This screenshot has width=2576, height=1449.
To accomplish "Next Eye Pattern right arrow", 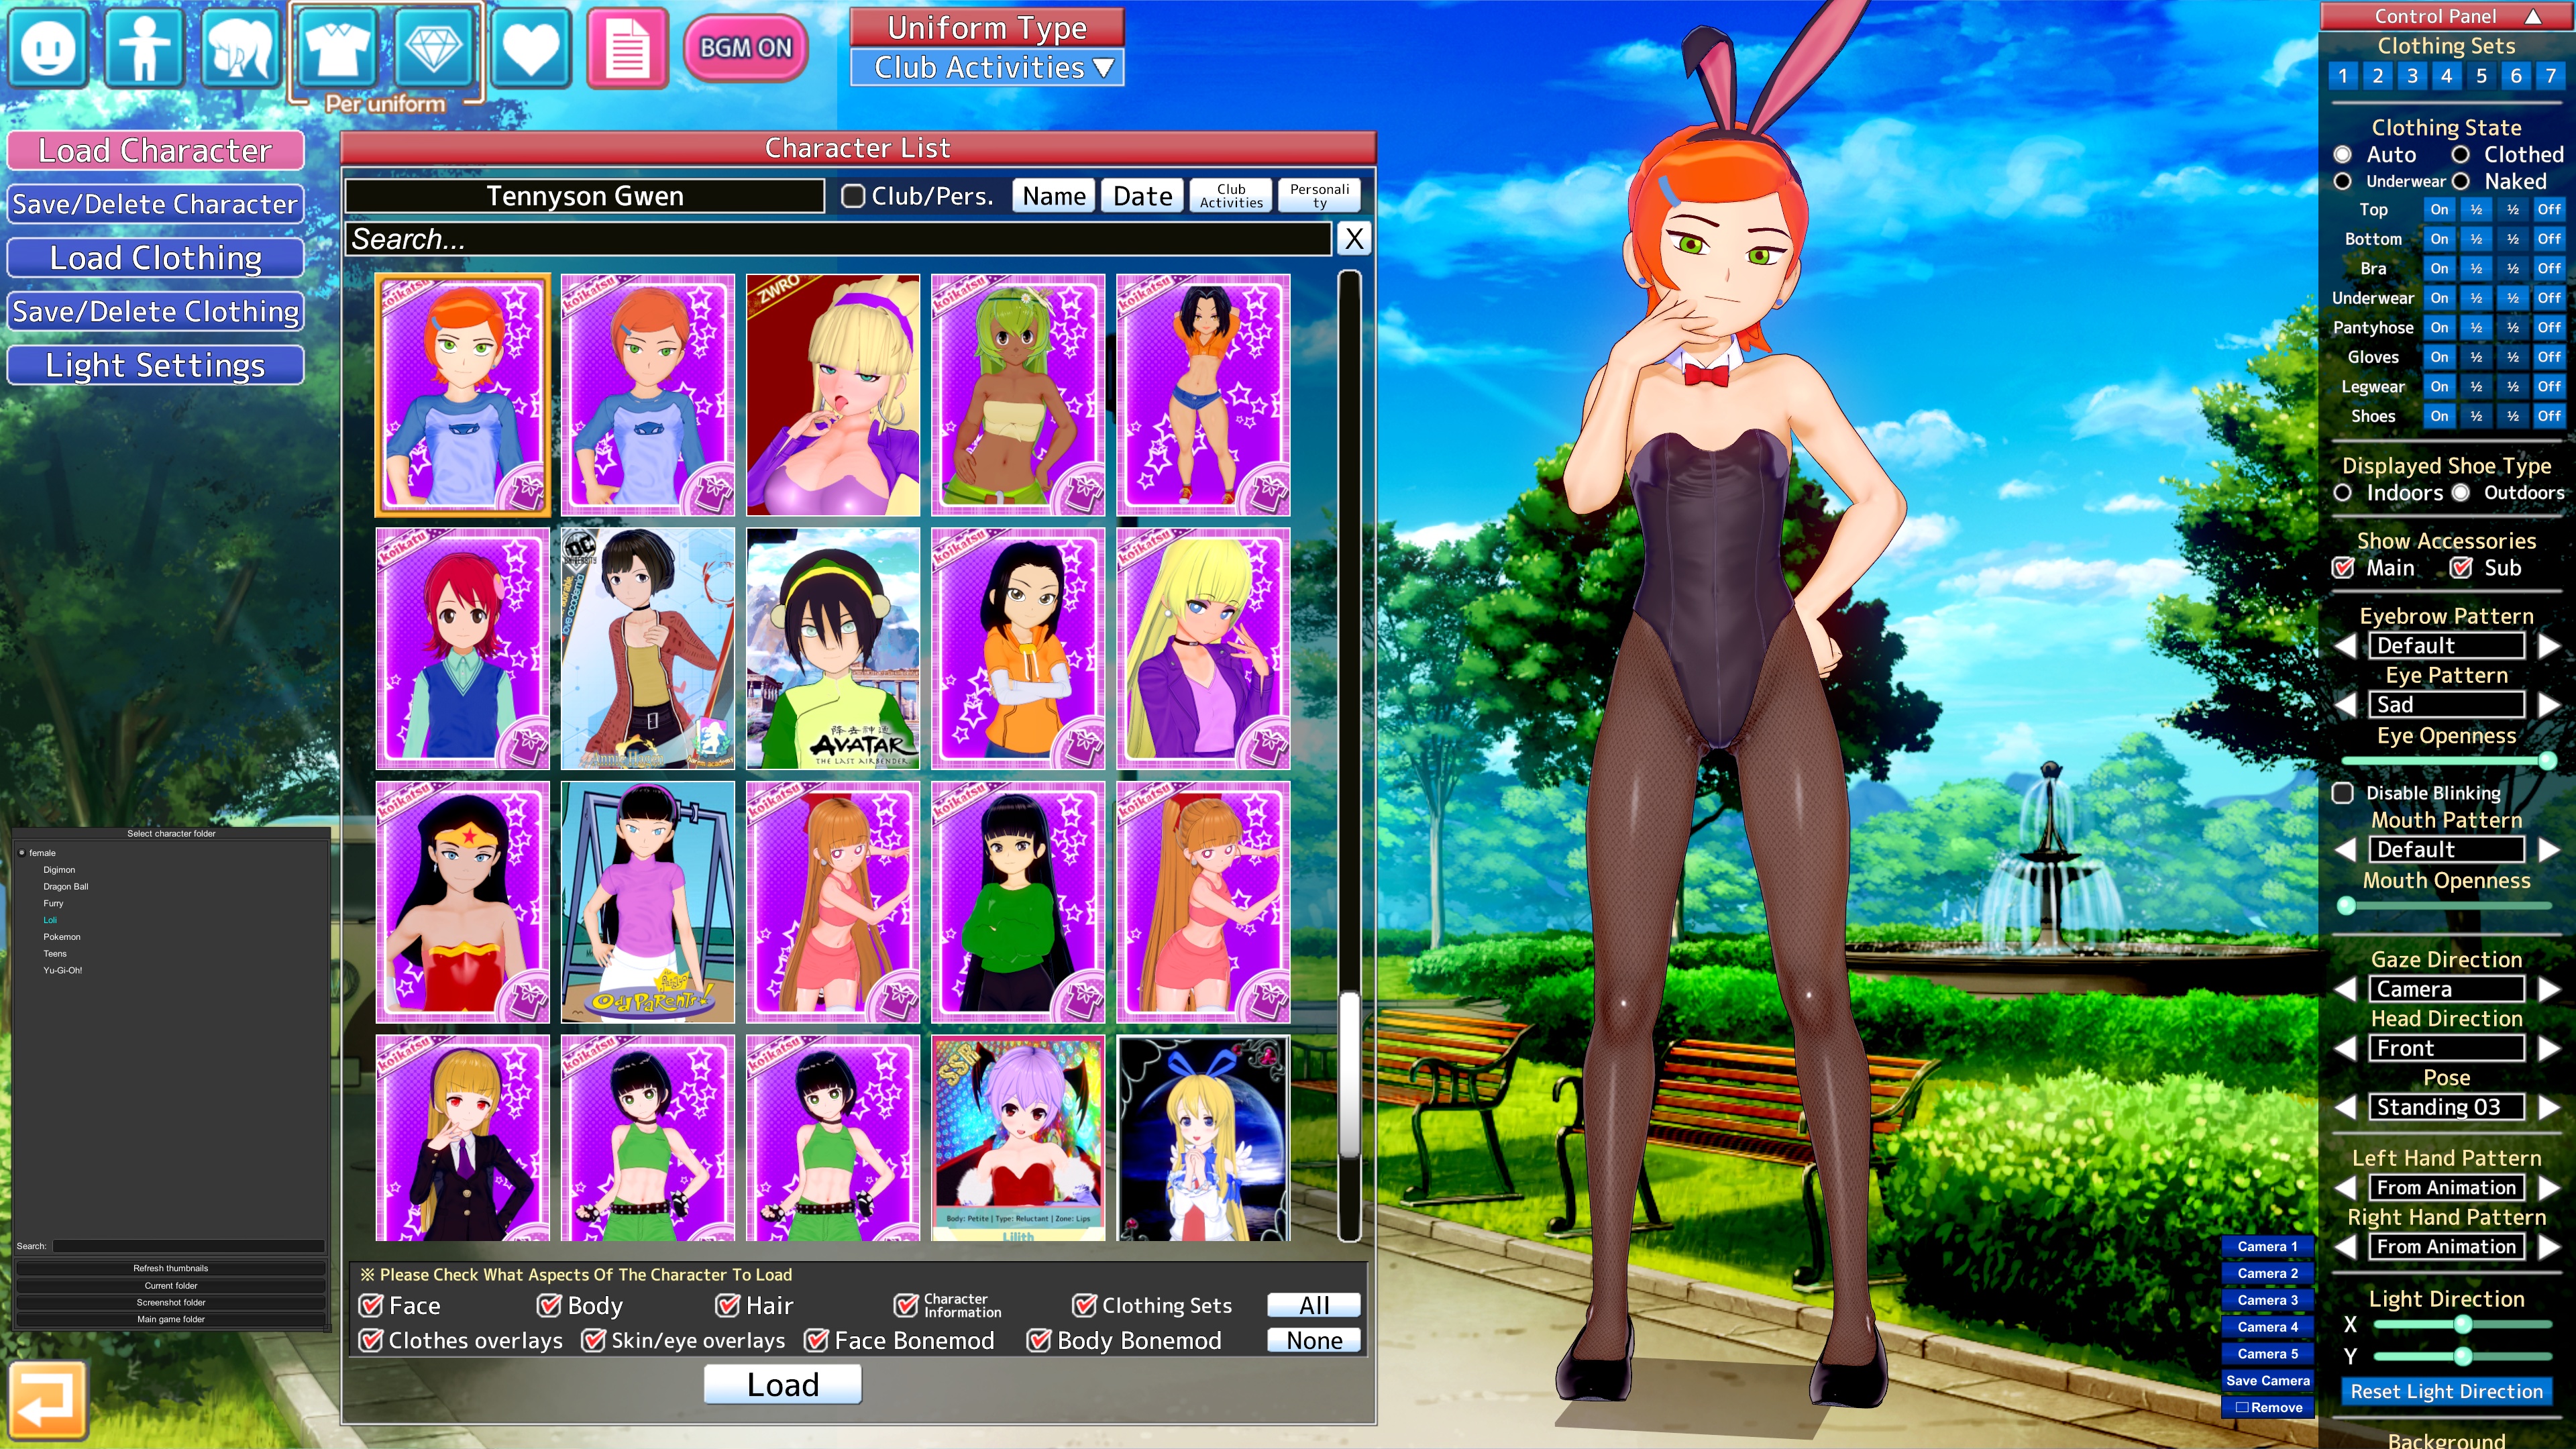I will pyautogui.click(x=2549, y=705).
